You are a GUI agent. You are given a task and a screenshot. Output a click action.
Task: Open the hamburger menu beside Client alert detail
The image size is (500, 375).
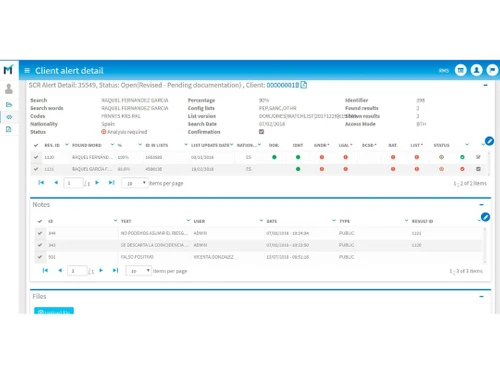27,70
